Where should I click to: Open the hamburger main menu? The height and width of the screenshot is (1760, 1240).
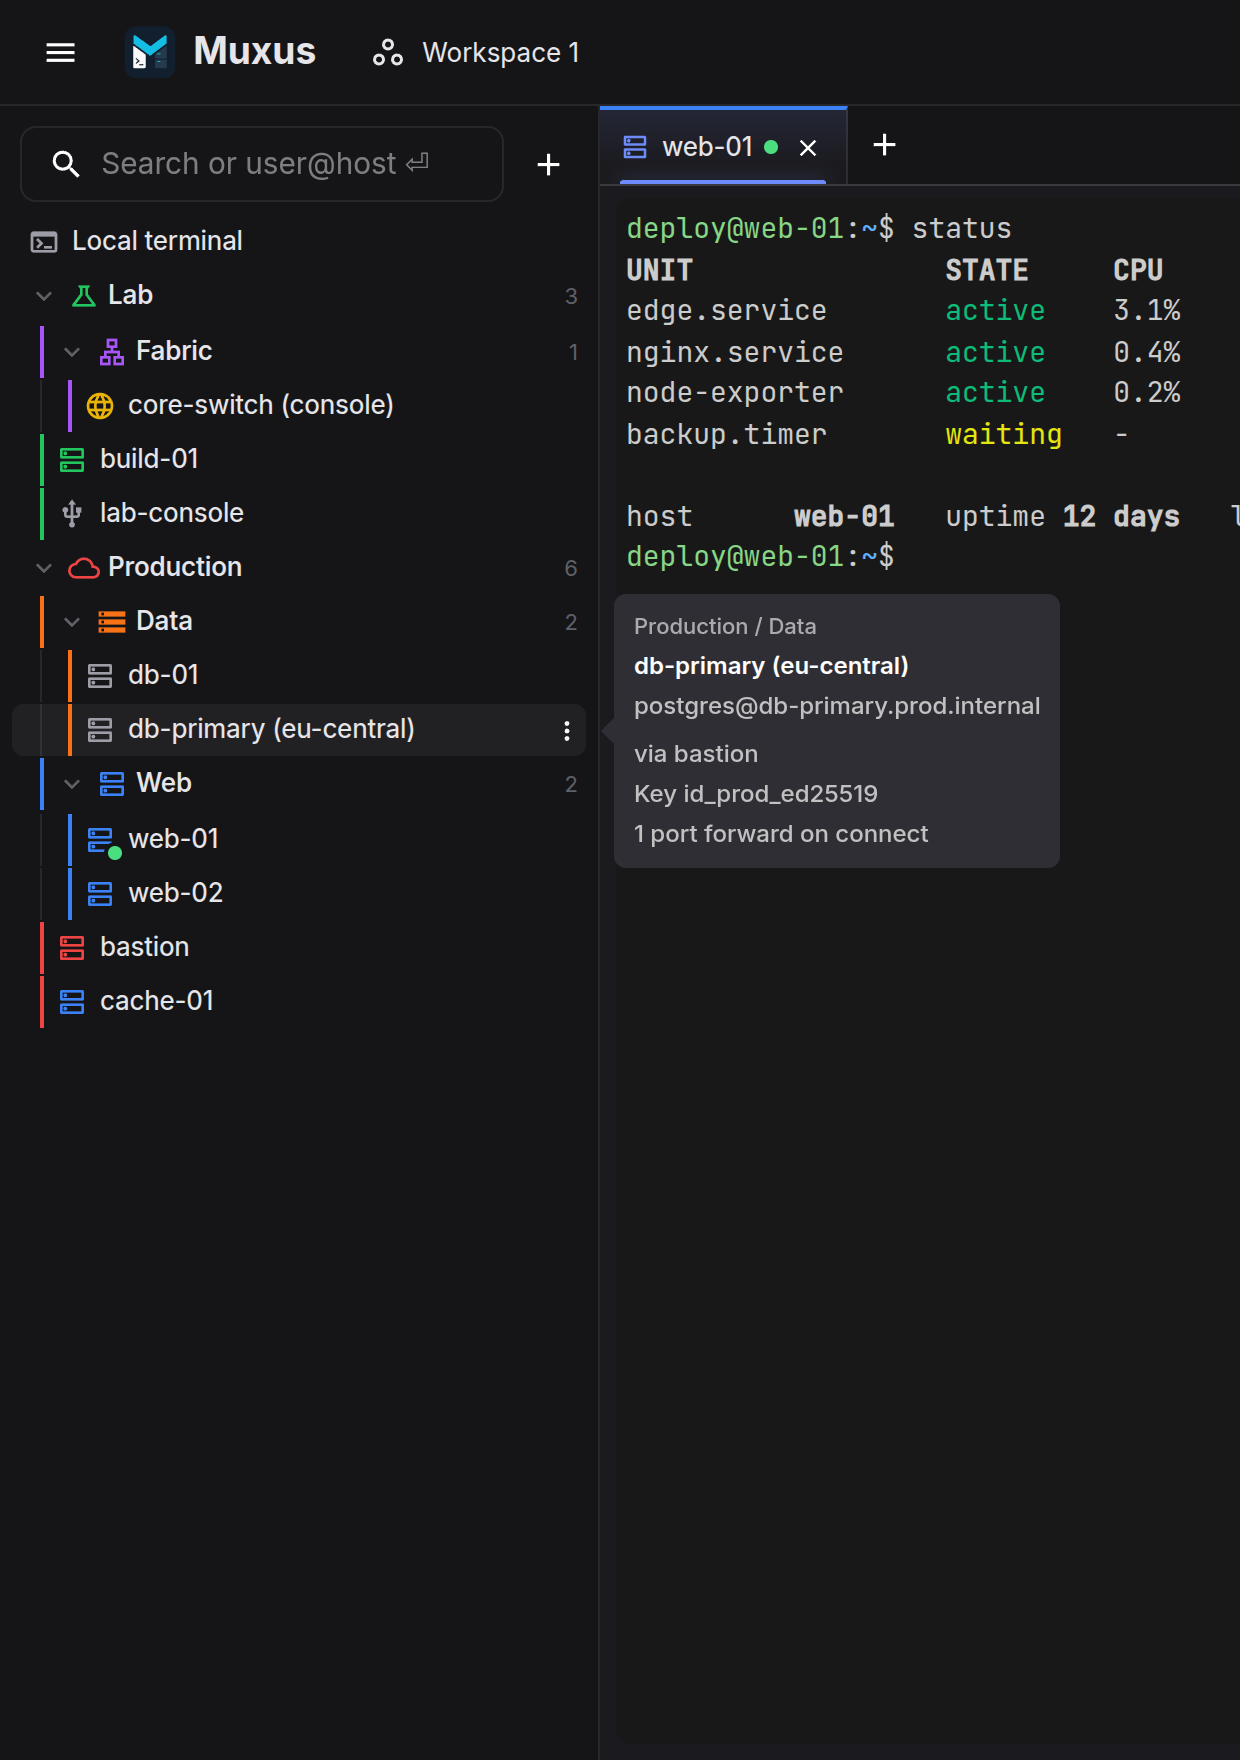(61, 52)
